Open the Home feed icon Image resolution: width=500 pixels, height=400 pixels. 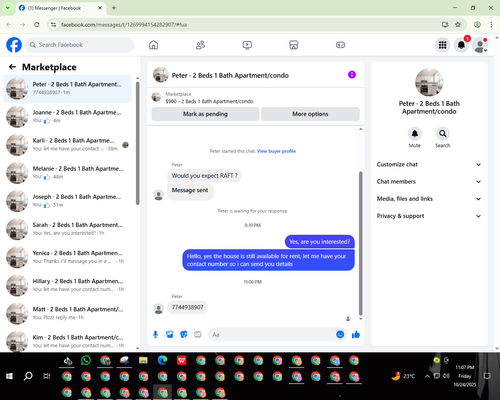coord(153,45)
